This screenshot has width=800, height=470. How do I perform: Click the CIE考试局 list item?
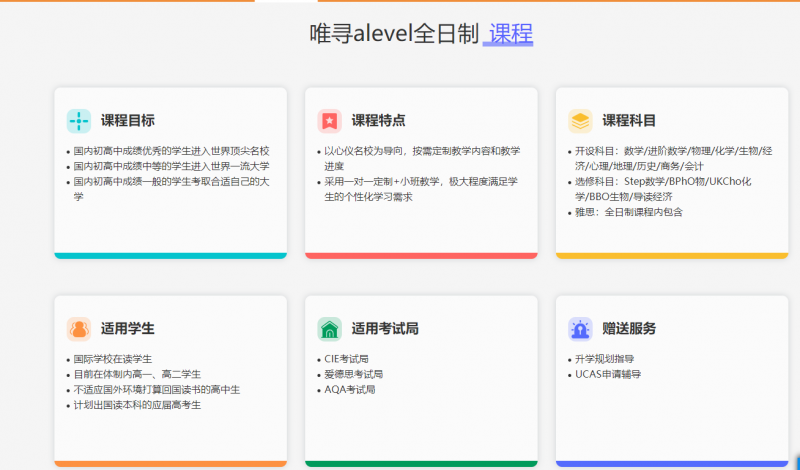(346, 359)
